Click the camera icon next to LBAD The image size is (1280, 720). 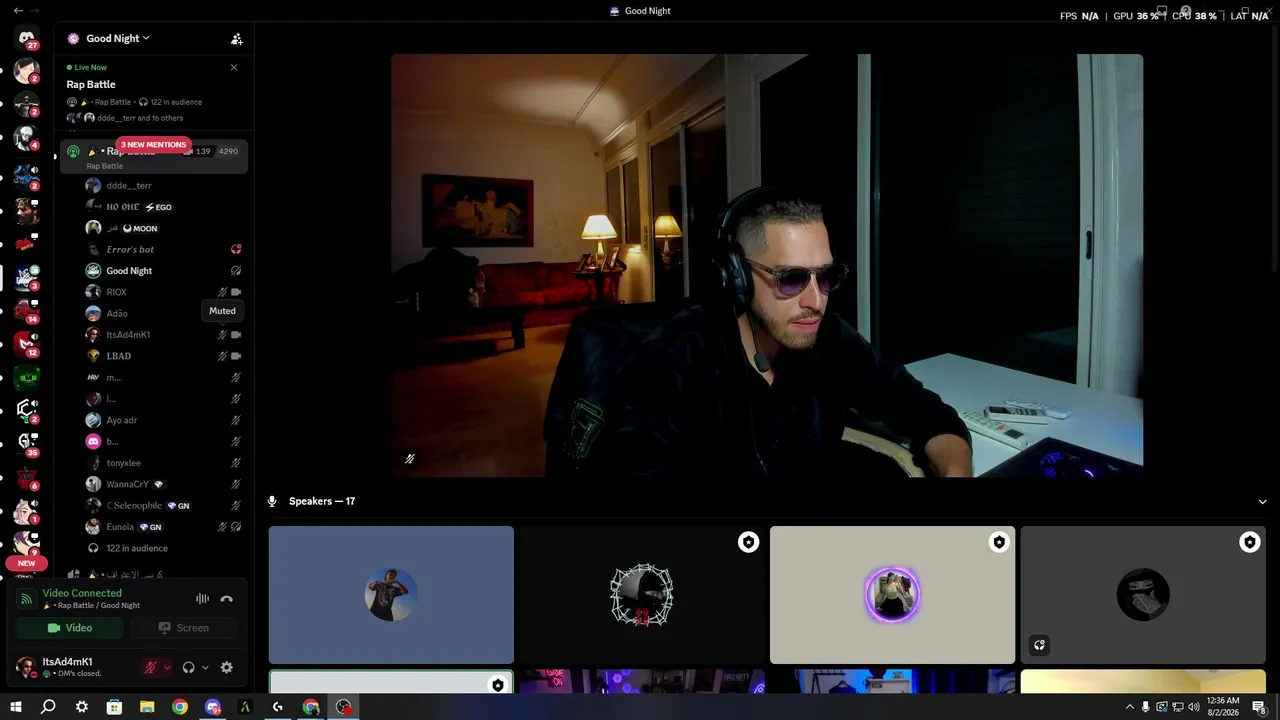tap(236, 356)
